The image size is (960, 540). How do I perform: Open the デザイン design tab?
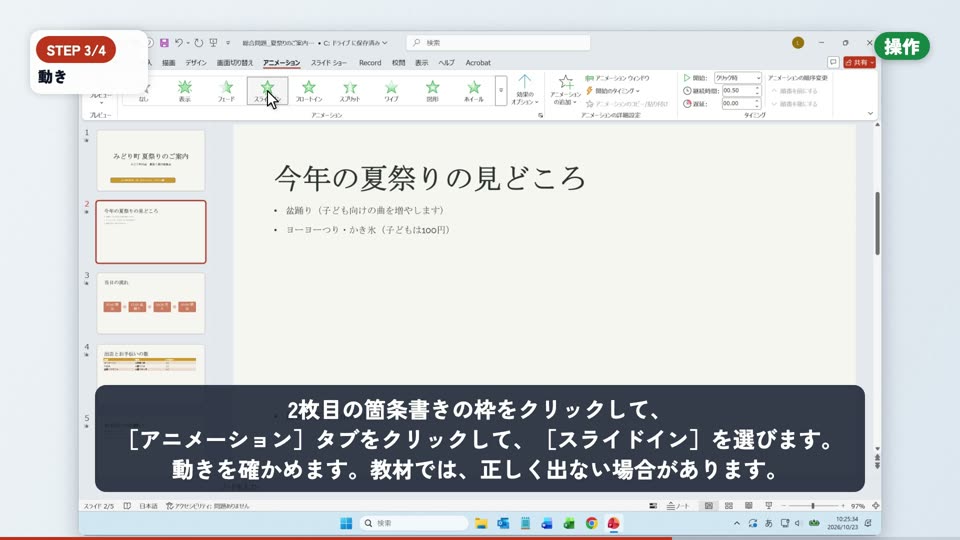click(x=196, y=62)
